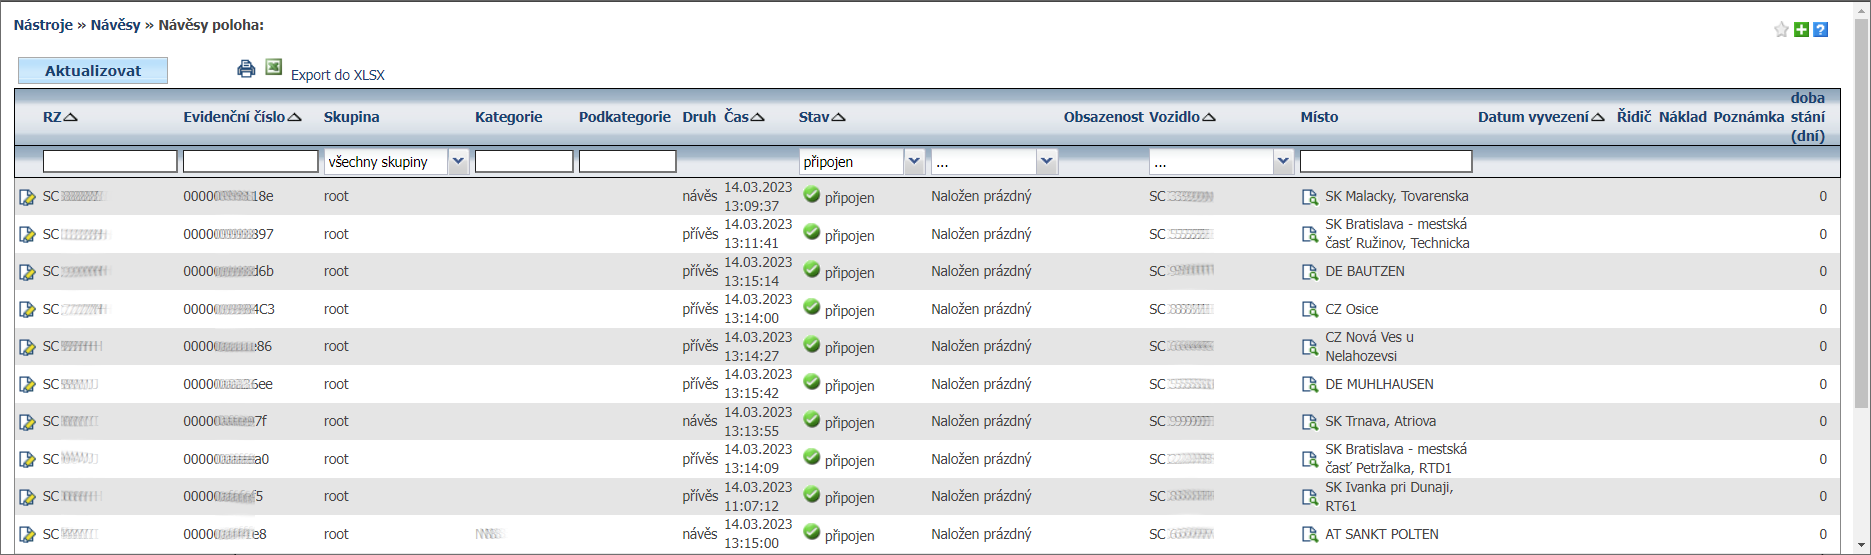Open the blue help question icon
This screenshot has height=555, width=1871.
1821,30
